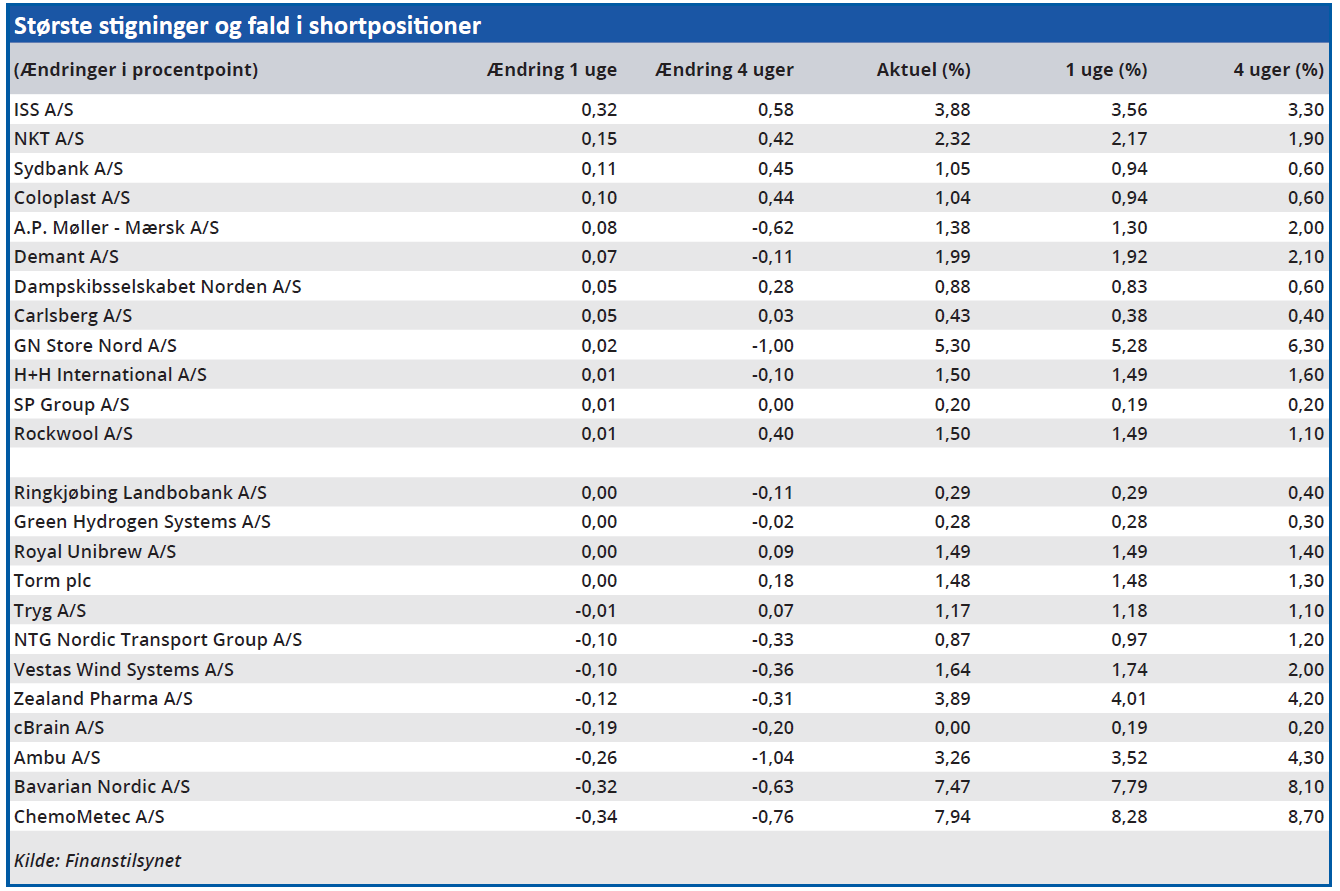Viewport: 1340px width, 891px height.
Task: Click Zealand Pharma 1 uge value 4,01
Action: coord(1129,699)
